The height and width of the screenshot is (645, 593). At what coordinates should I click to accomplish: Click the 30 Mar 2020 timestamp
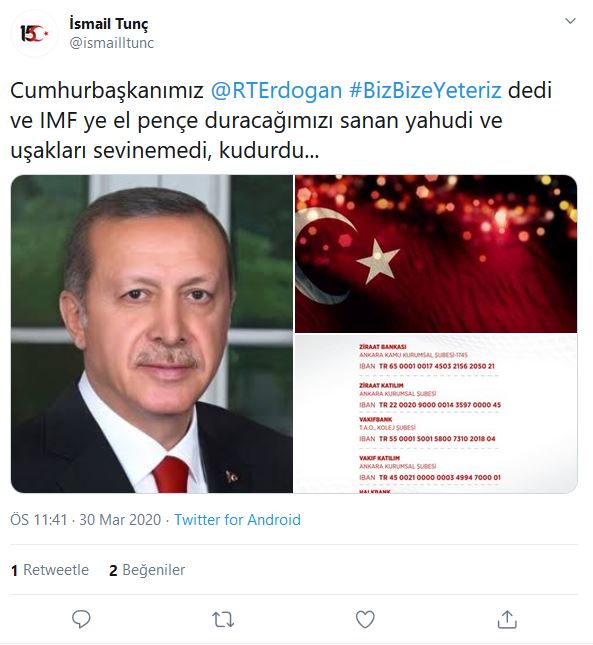point(120,520)
